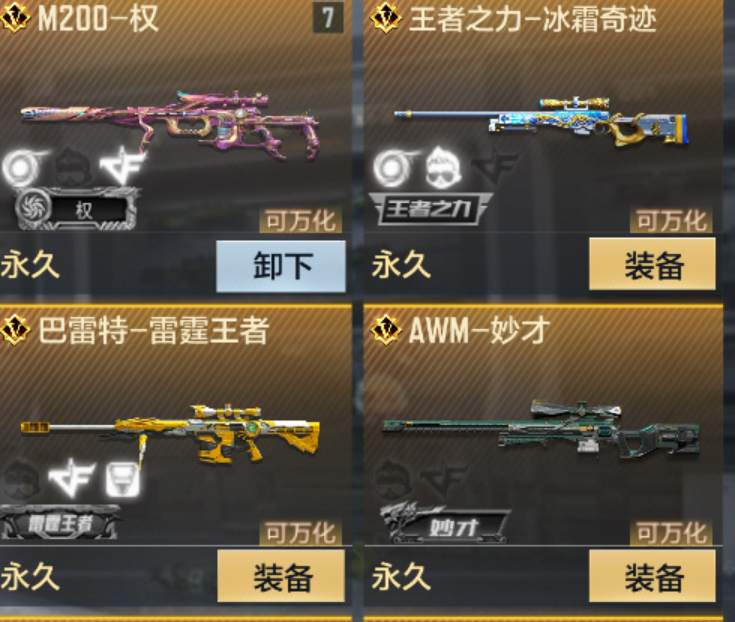This screenshot has height=622, width=735.
Task: Click the 权 series badge
Action: 76,209
